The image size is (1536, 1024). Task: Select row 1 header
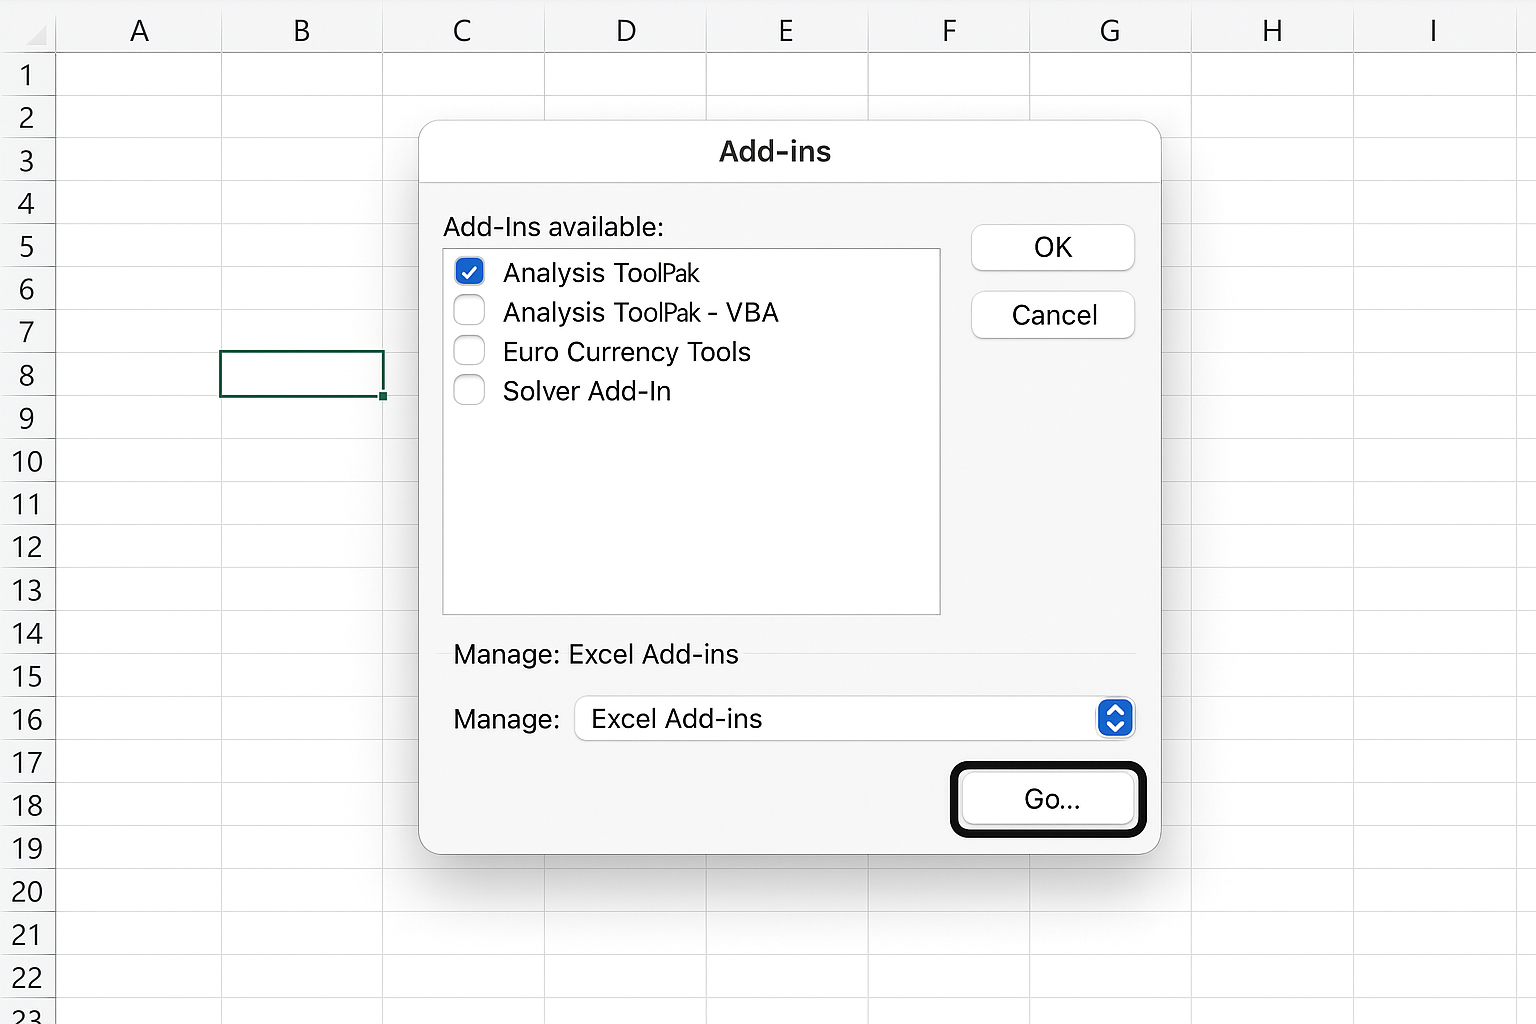27,75
